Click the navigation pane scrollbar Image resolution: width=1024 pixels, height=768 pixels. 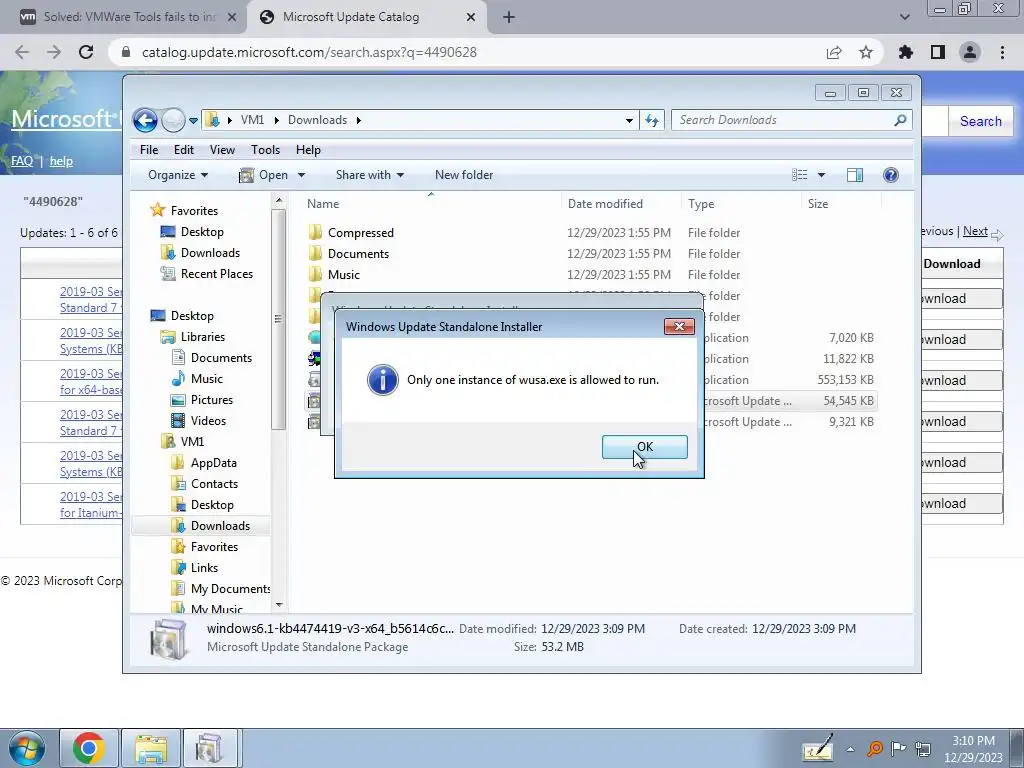(x=279, y=319)
